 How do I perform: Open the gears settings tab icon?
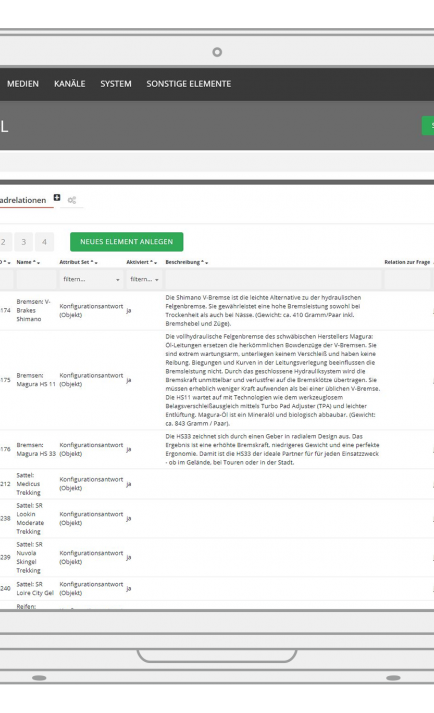coord(72,200)
